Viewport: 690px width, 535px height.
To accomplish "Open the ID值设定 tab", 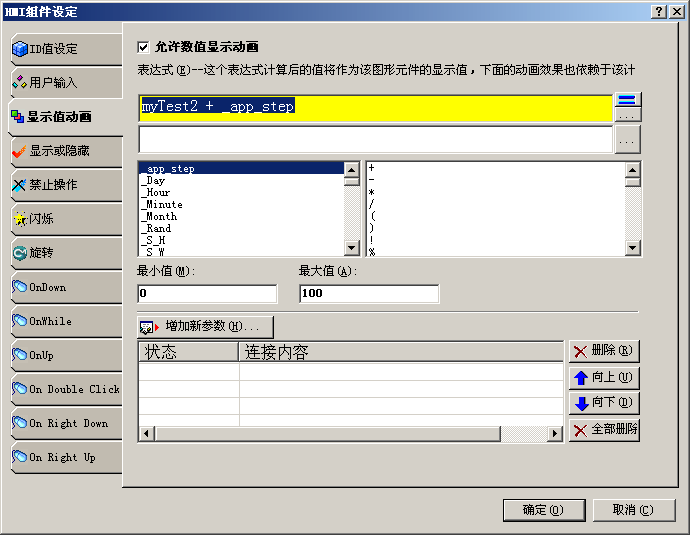I will (64, 48).
